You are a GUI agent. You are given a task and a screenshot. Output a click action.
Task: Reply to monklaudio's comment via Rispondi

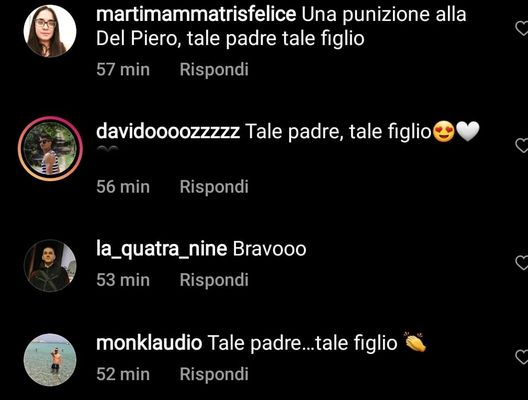(214, 374)
